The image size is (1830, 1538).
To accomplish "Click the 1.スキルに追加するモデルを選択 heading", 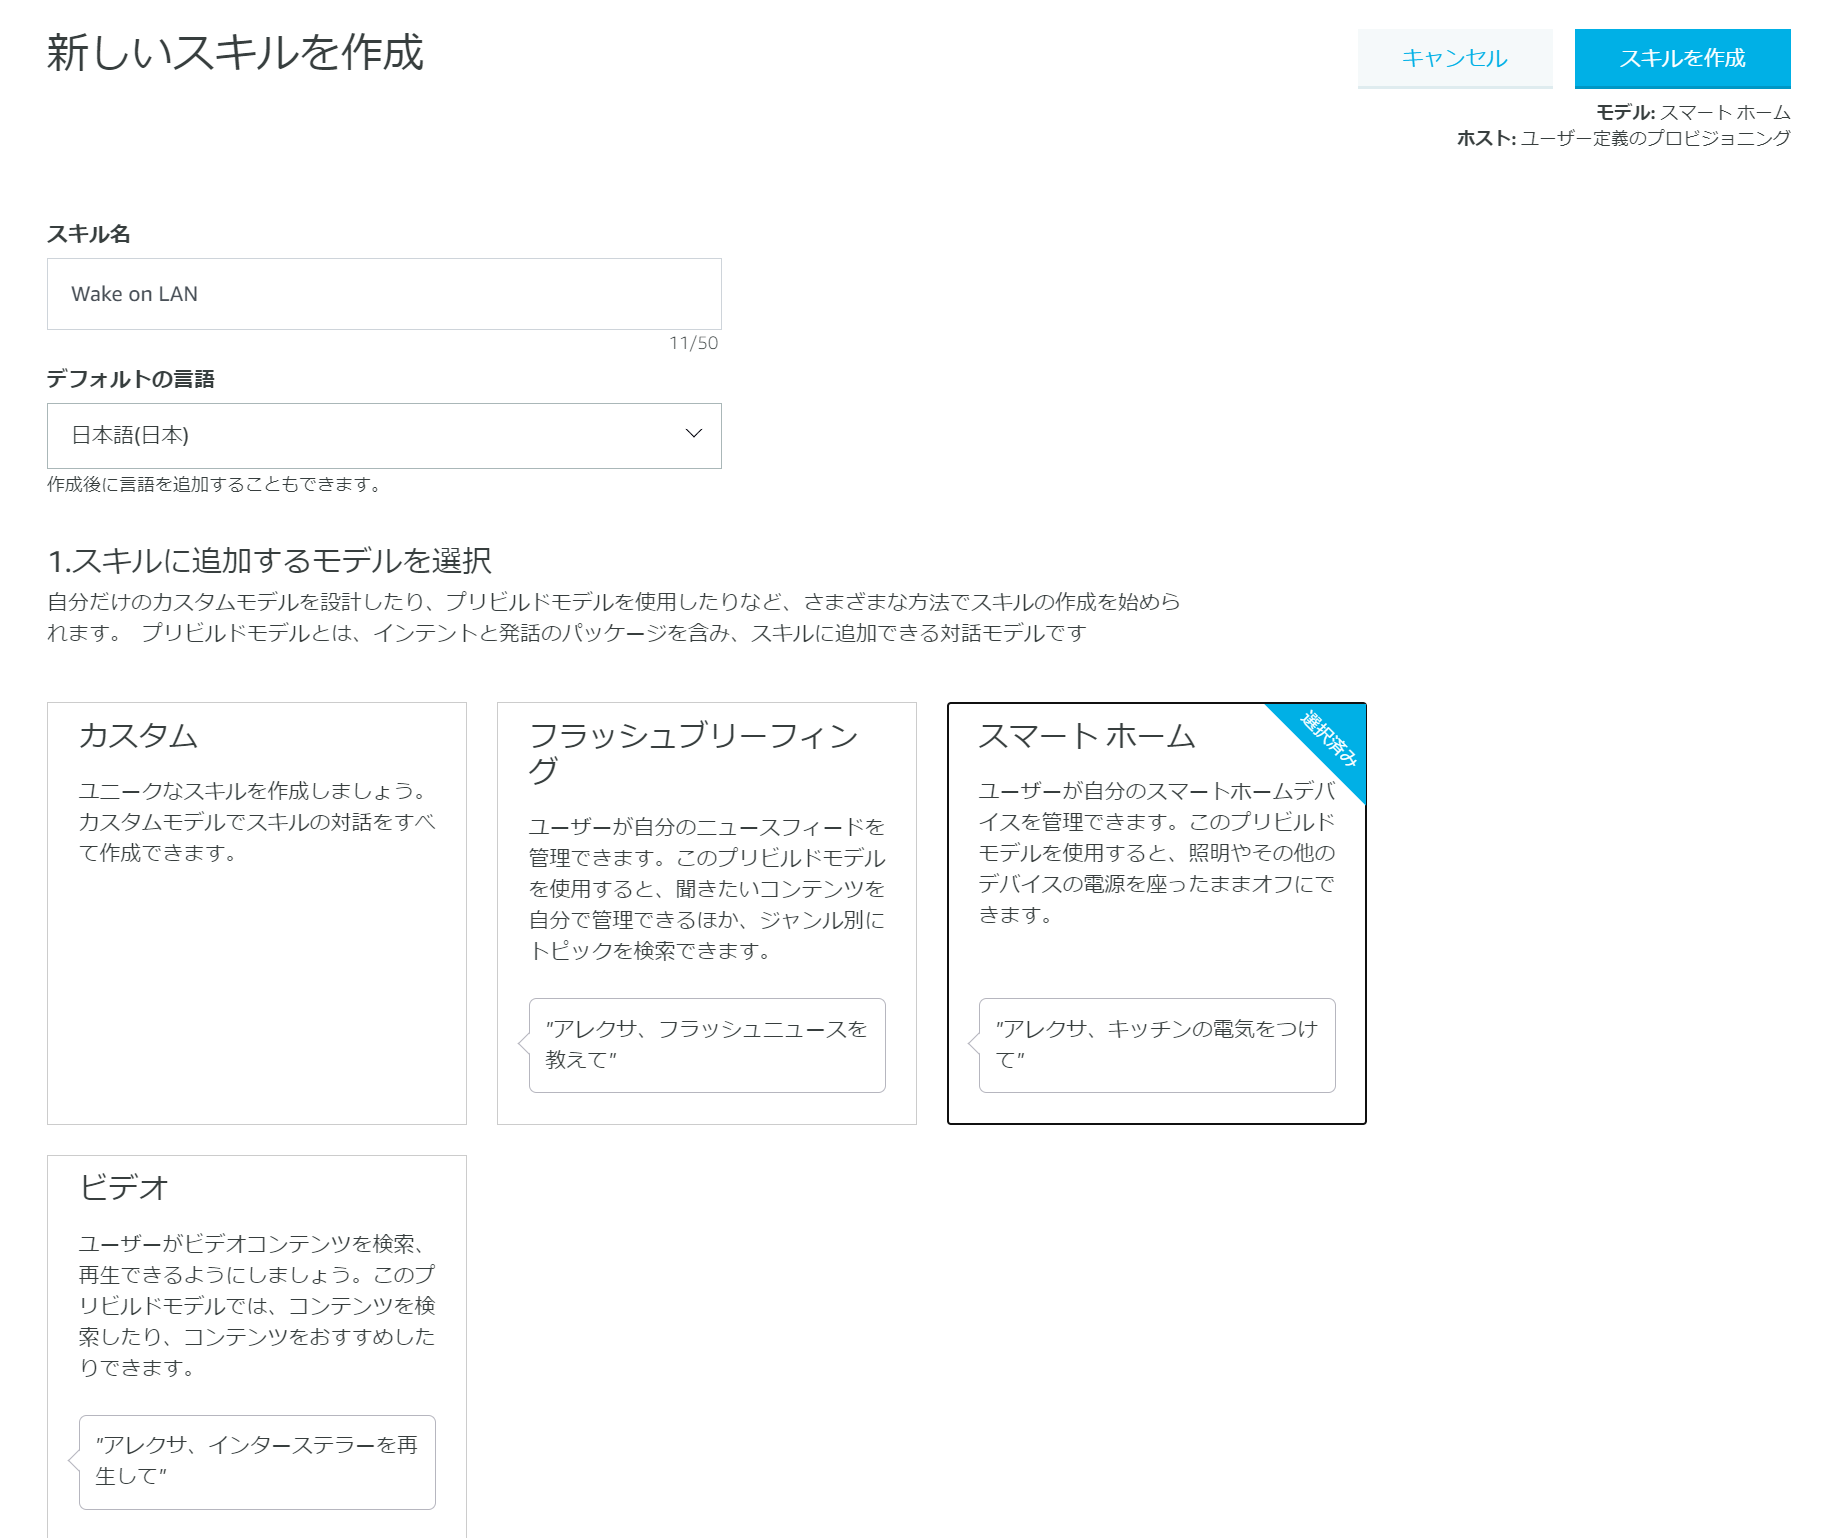I will pyautogui.click(x=270, y=561).
